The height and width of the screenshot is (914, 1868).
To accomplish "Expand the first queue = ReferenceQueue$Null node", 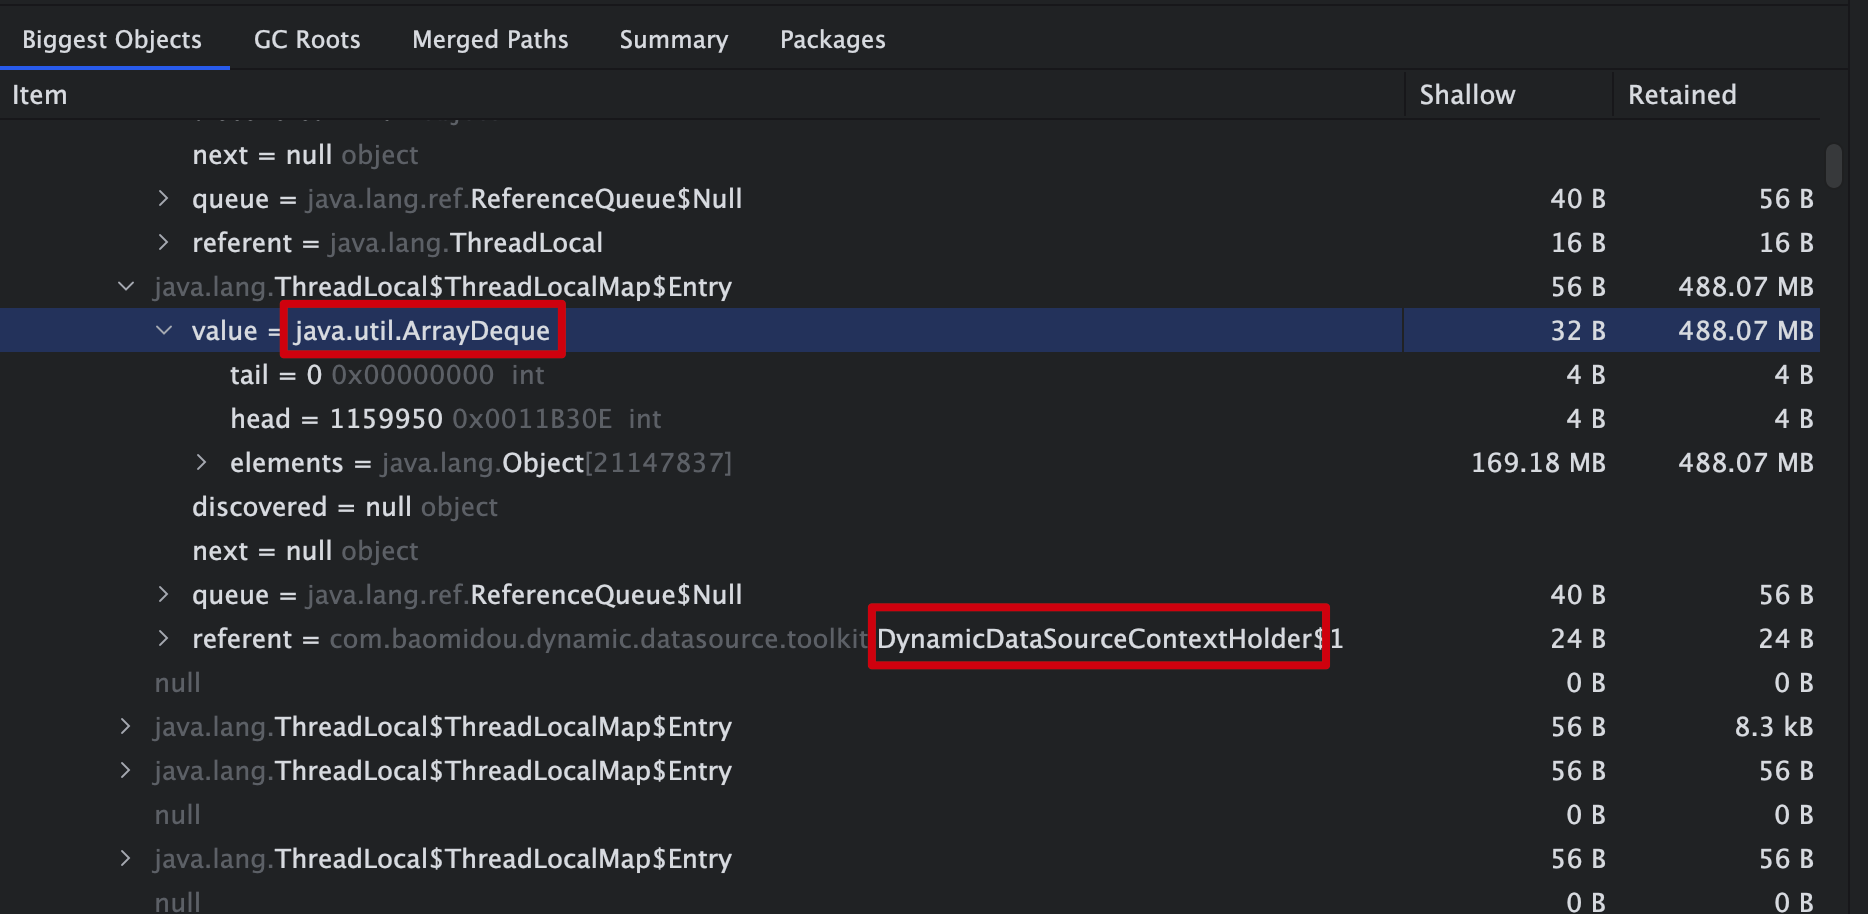I will (163, 198).
